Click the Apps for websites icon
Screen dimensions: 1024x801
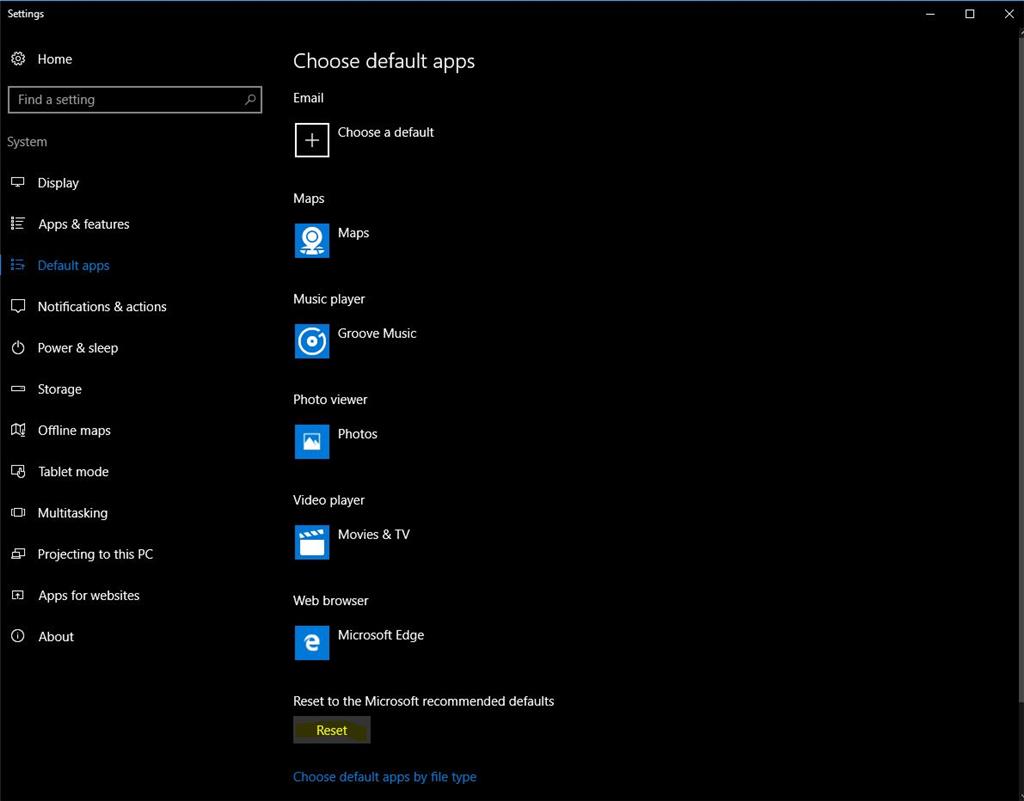[x=18, y=595]
